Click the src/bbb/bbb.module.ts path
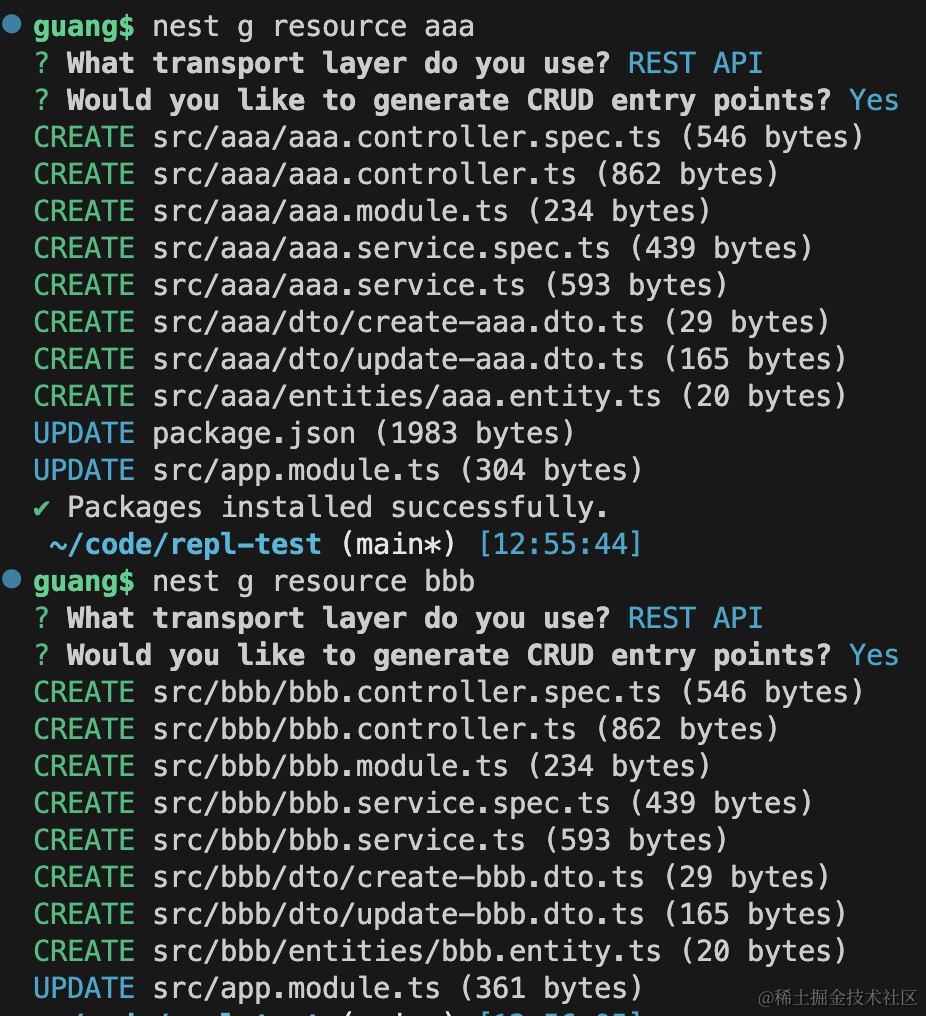Viewport: 926px width, 1016px height. coord(330,766)
